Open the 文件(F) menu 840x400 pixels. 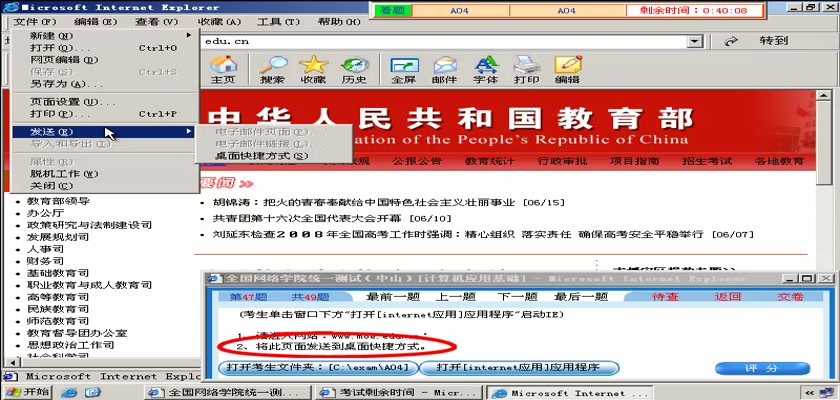pos(34,22)
